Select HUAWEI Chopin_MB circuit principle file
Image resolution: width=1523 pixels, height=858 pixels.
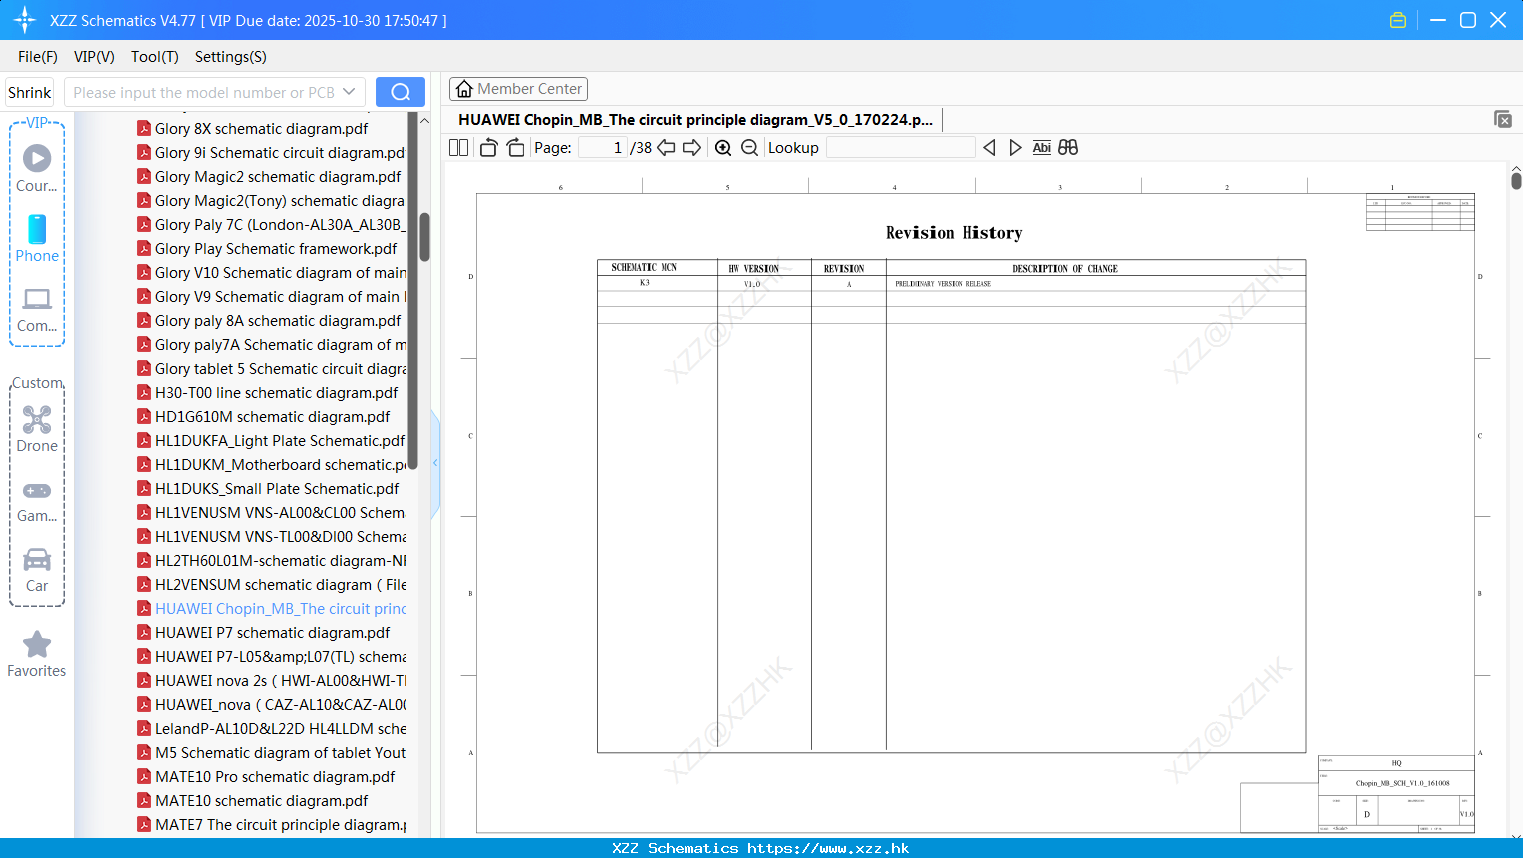(x=271, y=608)
